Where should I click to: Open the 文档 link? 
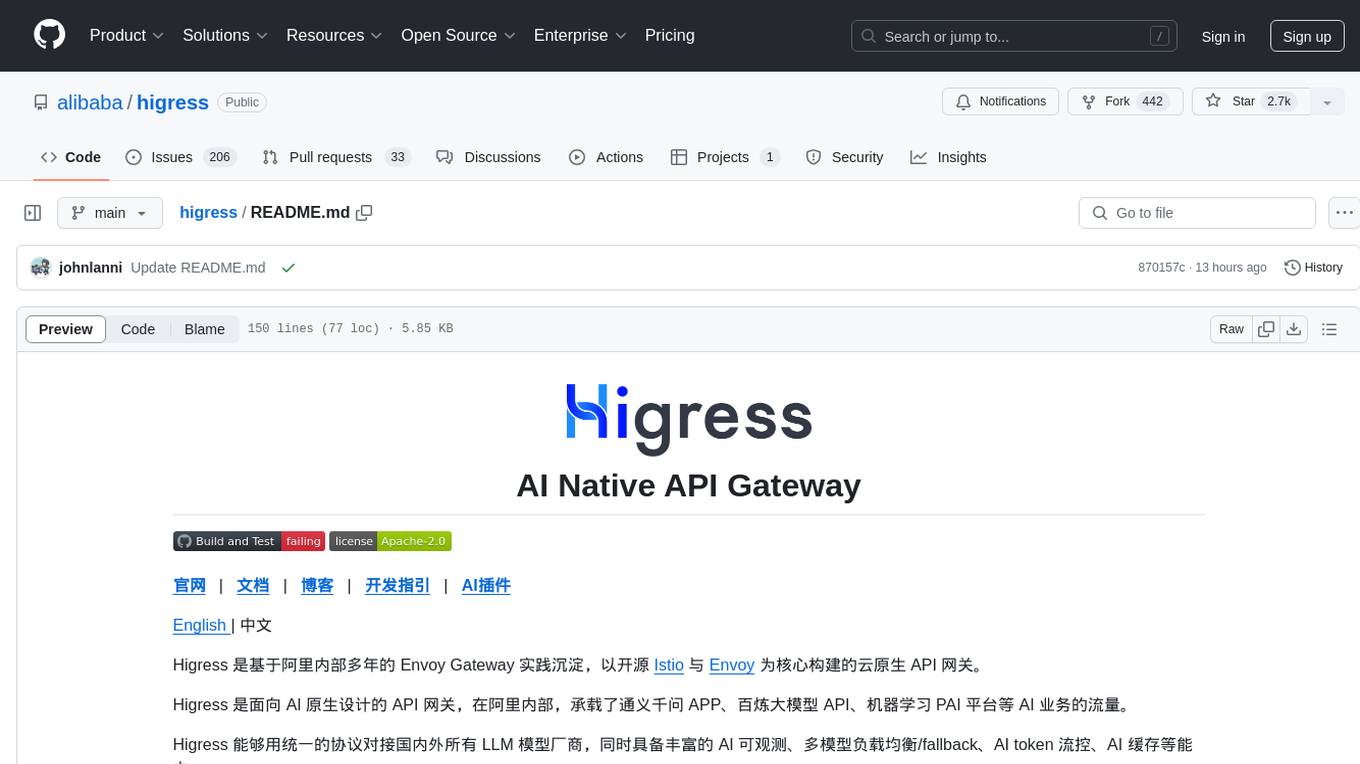tap(253, 586)
